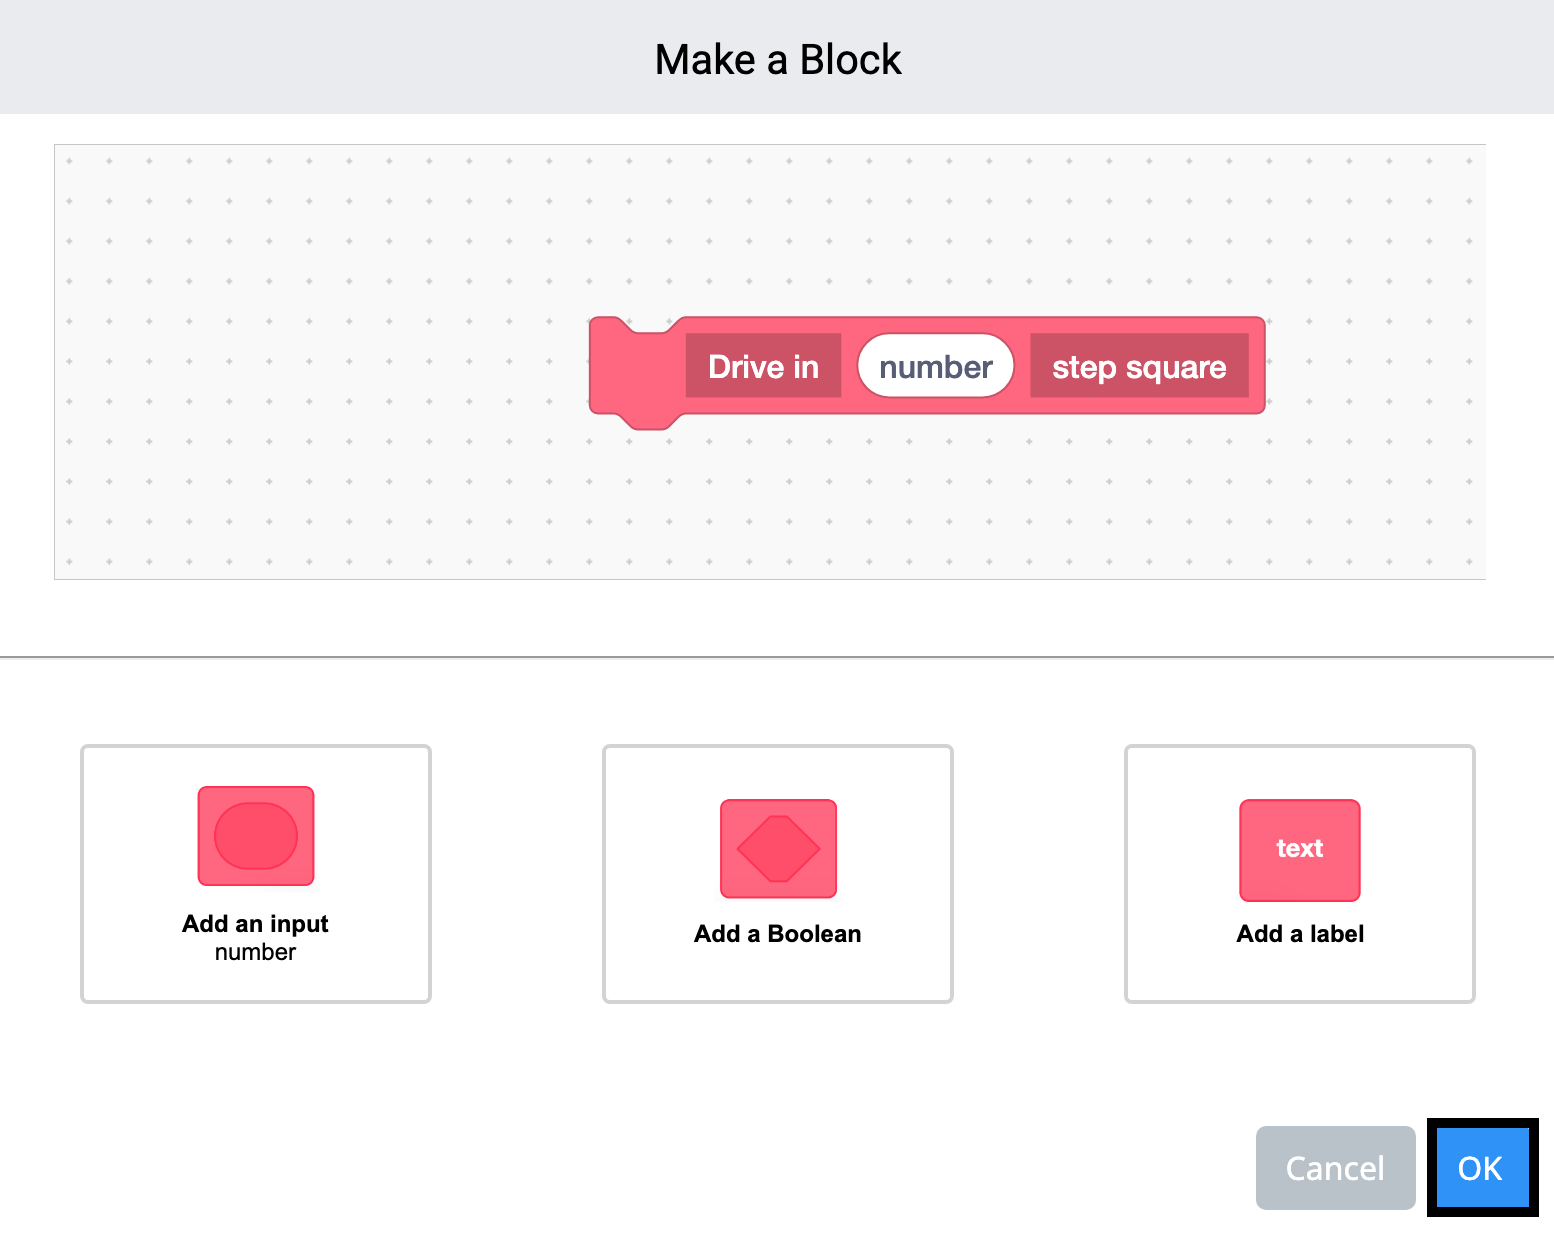Click the pink text swatch in Add a label
This screenshot has height=1260, width=1554.
click(1299, 849)
